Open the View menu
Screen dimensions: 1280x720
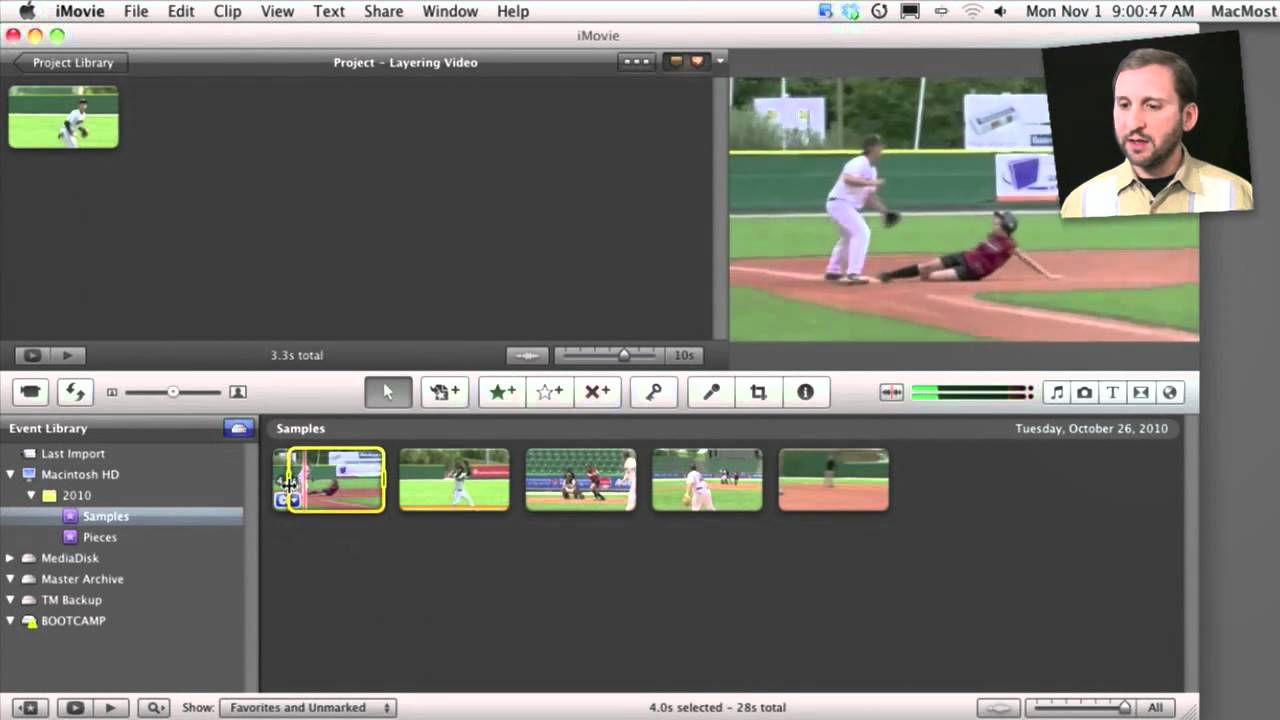coord(277,11)
